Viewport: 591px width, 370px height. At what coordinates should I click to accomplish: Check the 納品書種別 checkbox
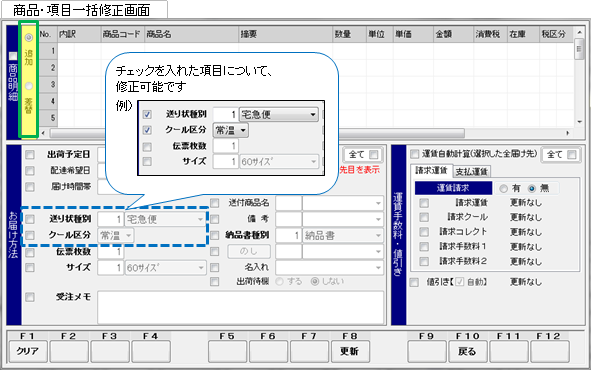pyautogui.click(x=214, y=235)
